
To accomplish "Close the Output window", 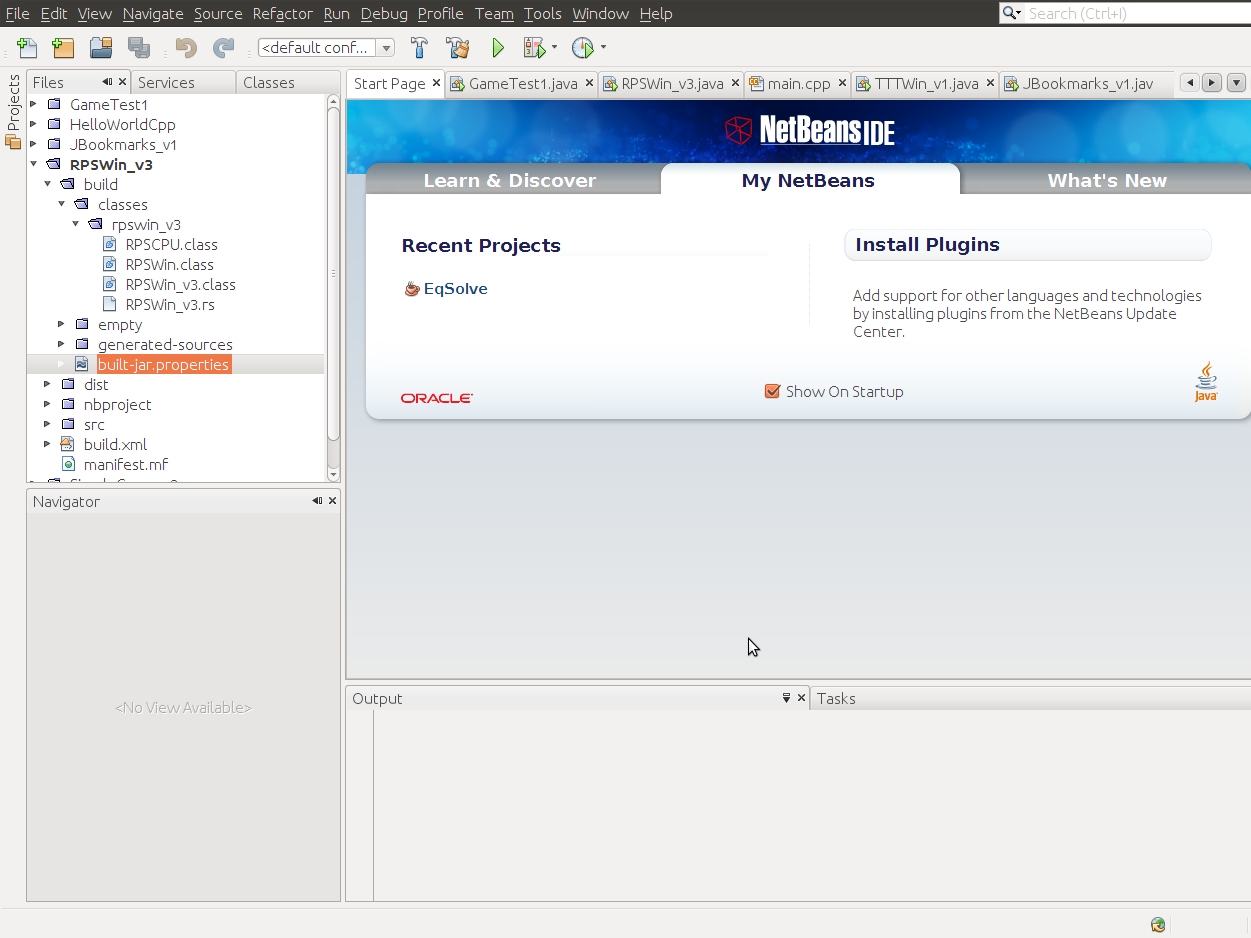I will [801, 698].
